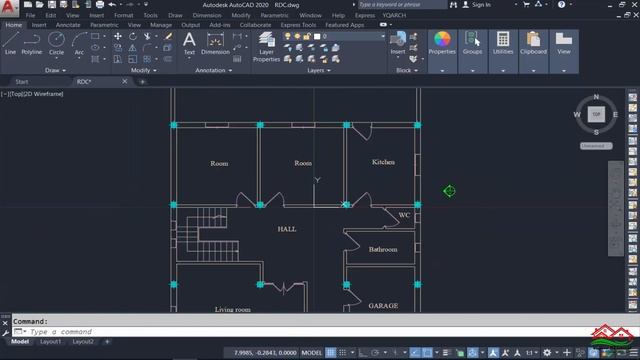Click the customization hamburger icon in status bar
The image size is (640, 360).
[633, 353]
